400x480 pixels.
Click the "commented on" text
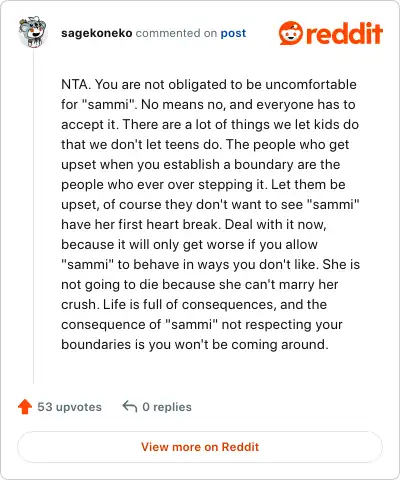pyautogui.click(x=176, y=33)
